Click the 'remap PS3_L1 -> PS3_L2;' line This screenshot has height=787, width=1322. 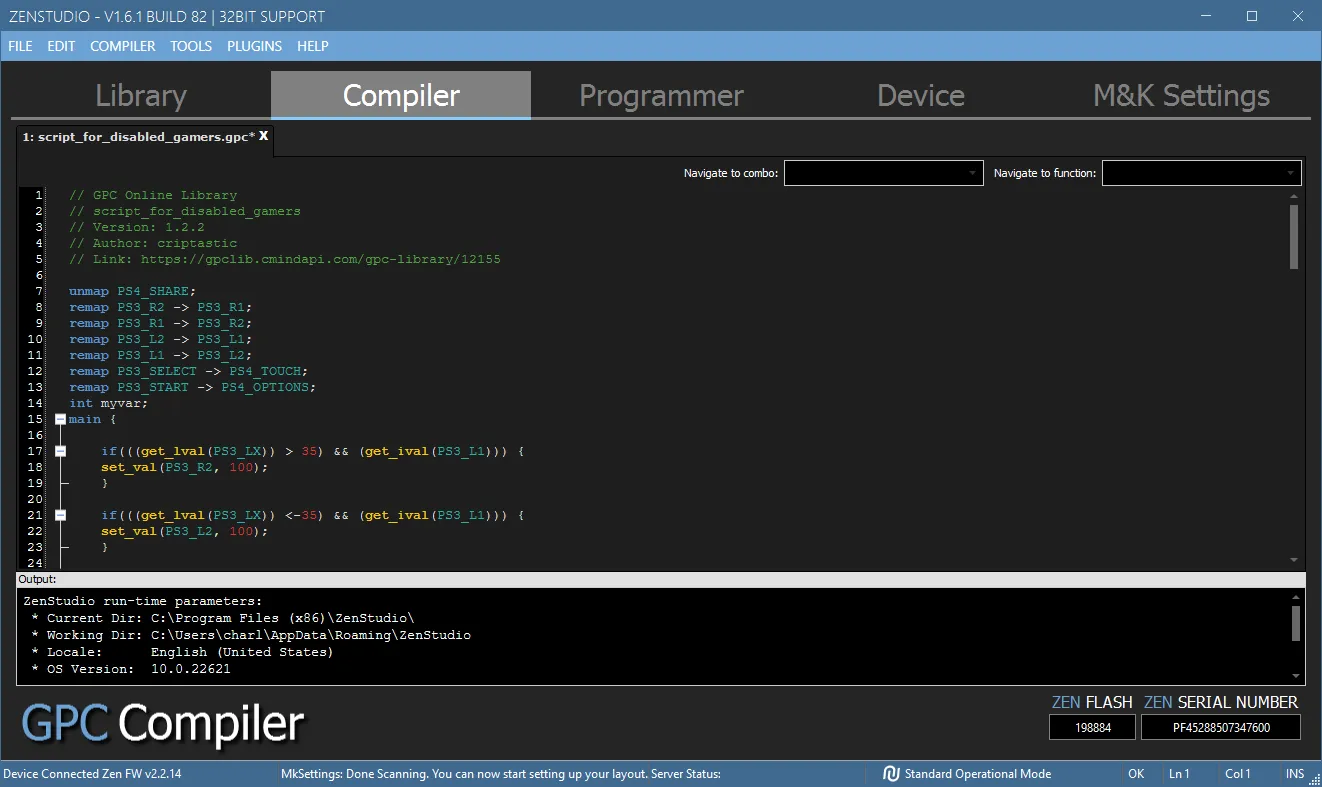click(x=161, y=355)
